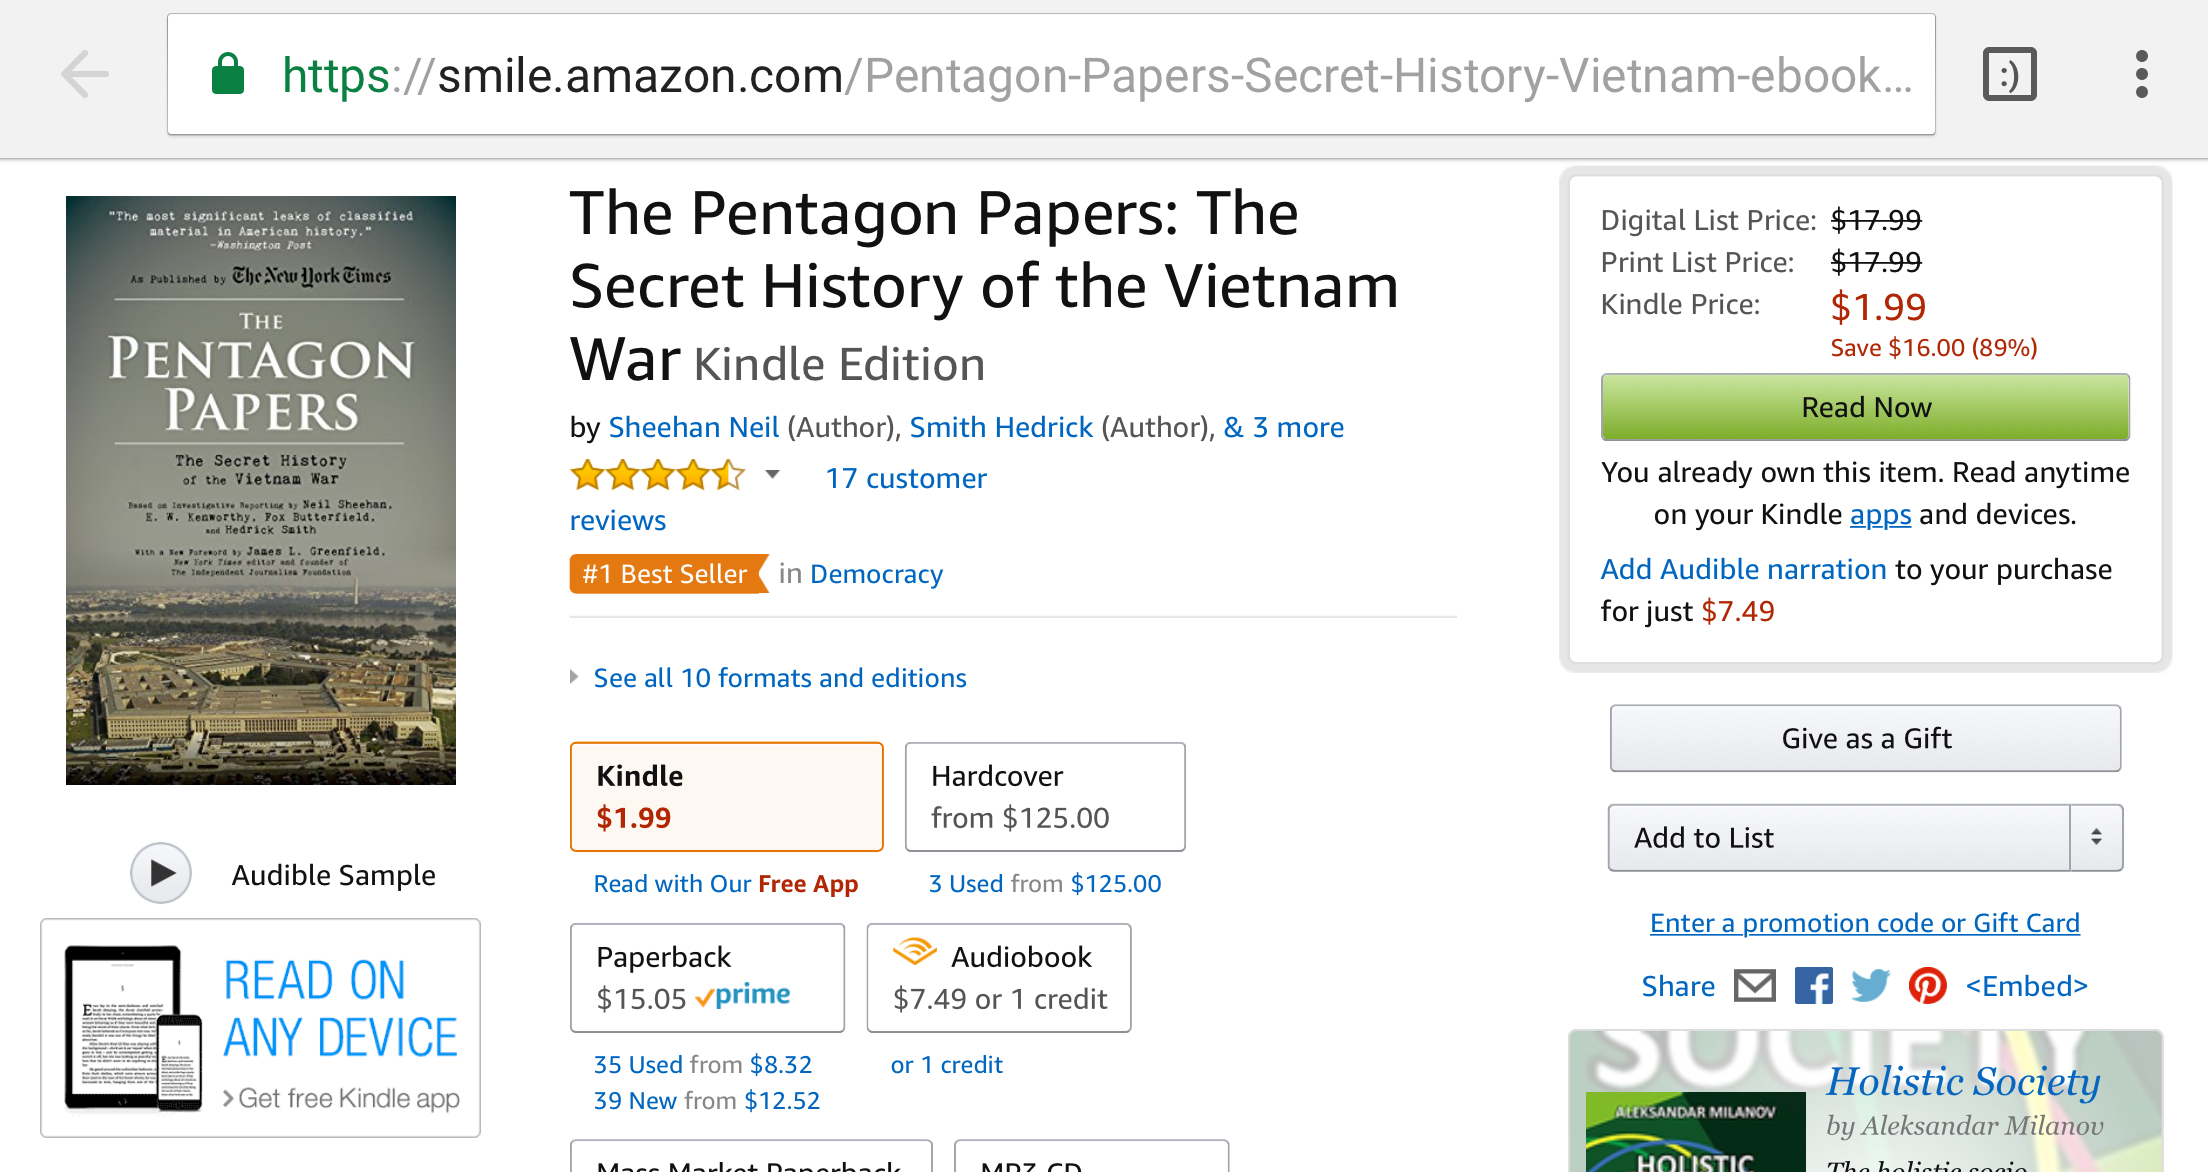This screenshot has height=1172, width=2208.
Task: Click the browser back arrow
Action: [x=85, y=74]
